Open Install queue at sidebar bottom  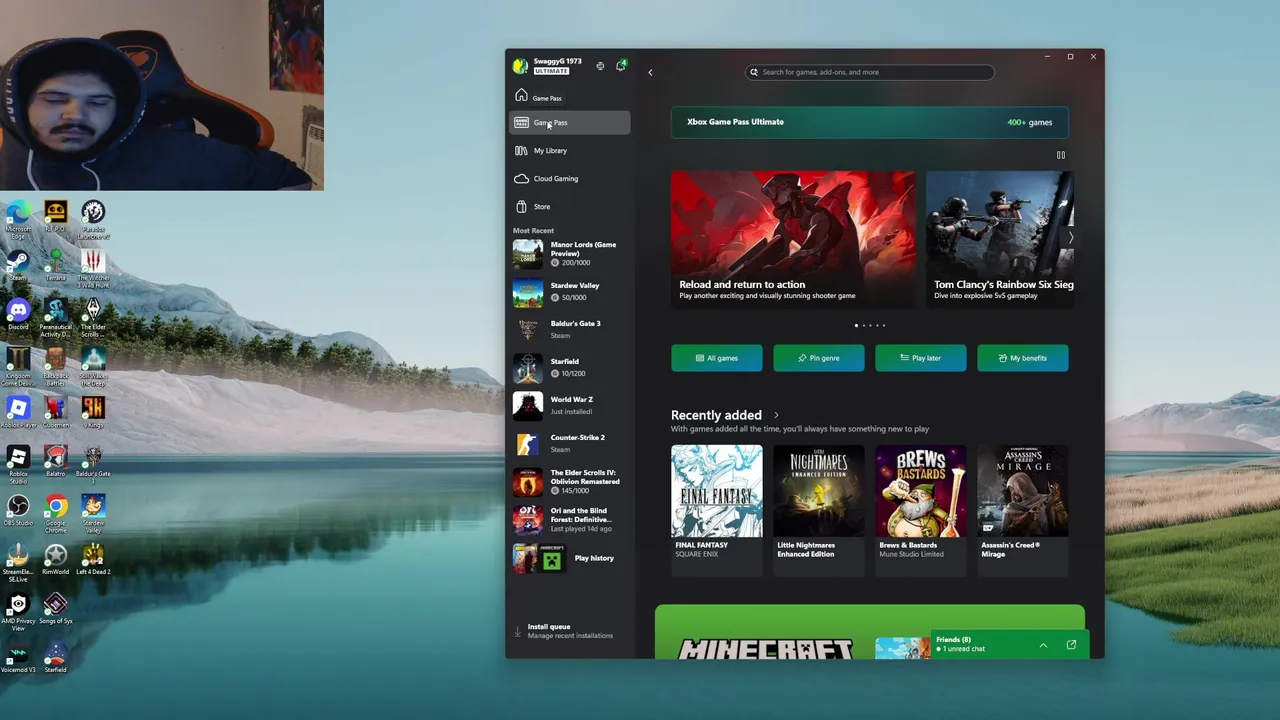[x=570, y=631]
